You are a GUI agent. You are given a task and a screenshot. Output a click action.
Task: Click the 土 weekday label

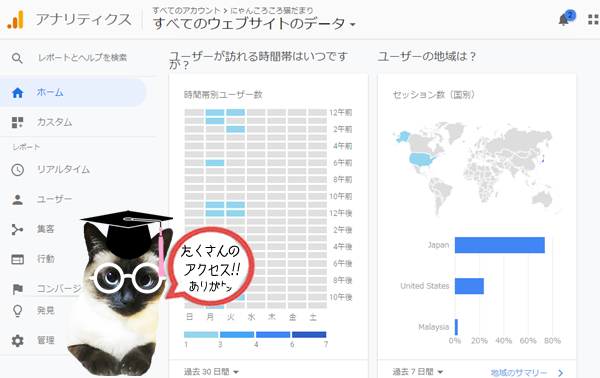pyautogui.click(x=313, y=317)
